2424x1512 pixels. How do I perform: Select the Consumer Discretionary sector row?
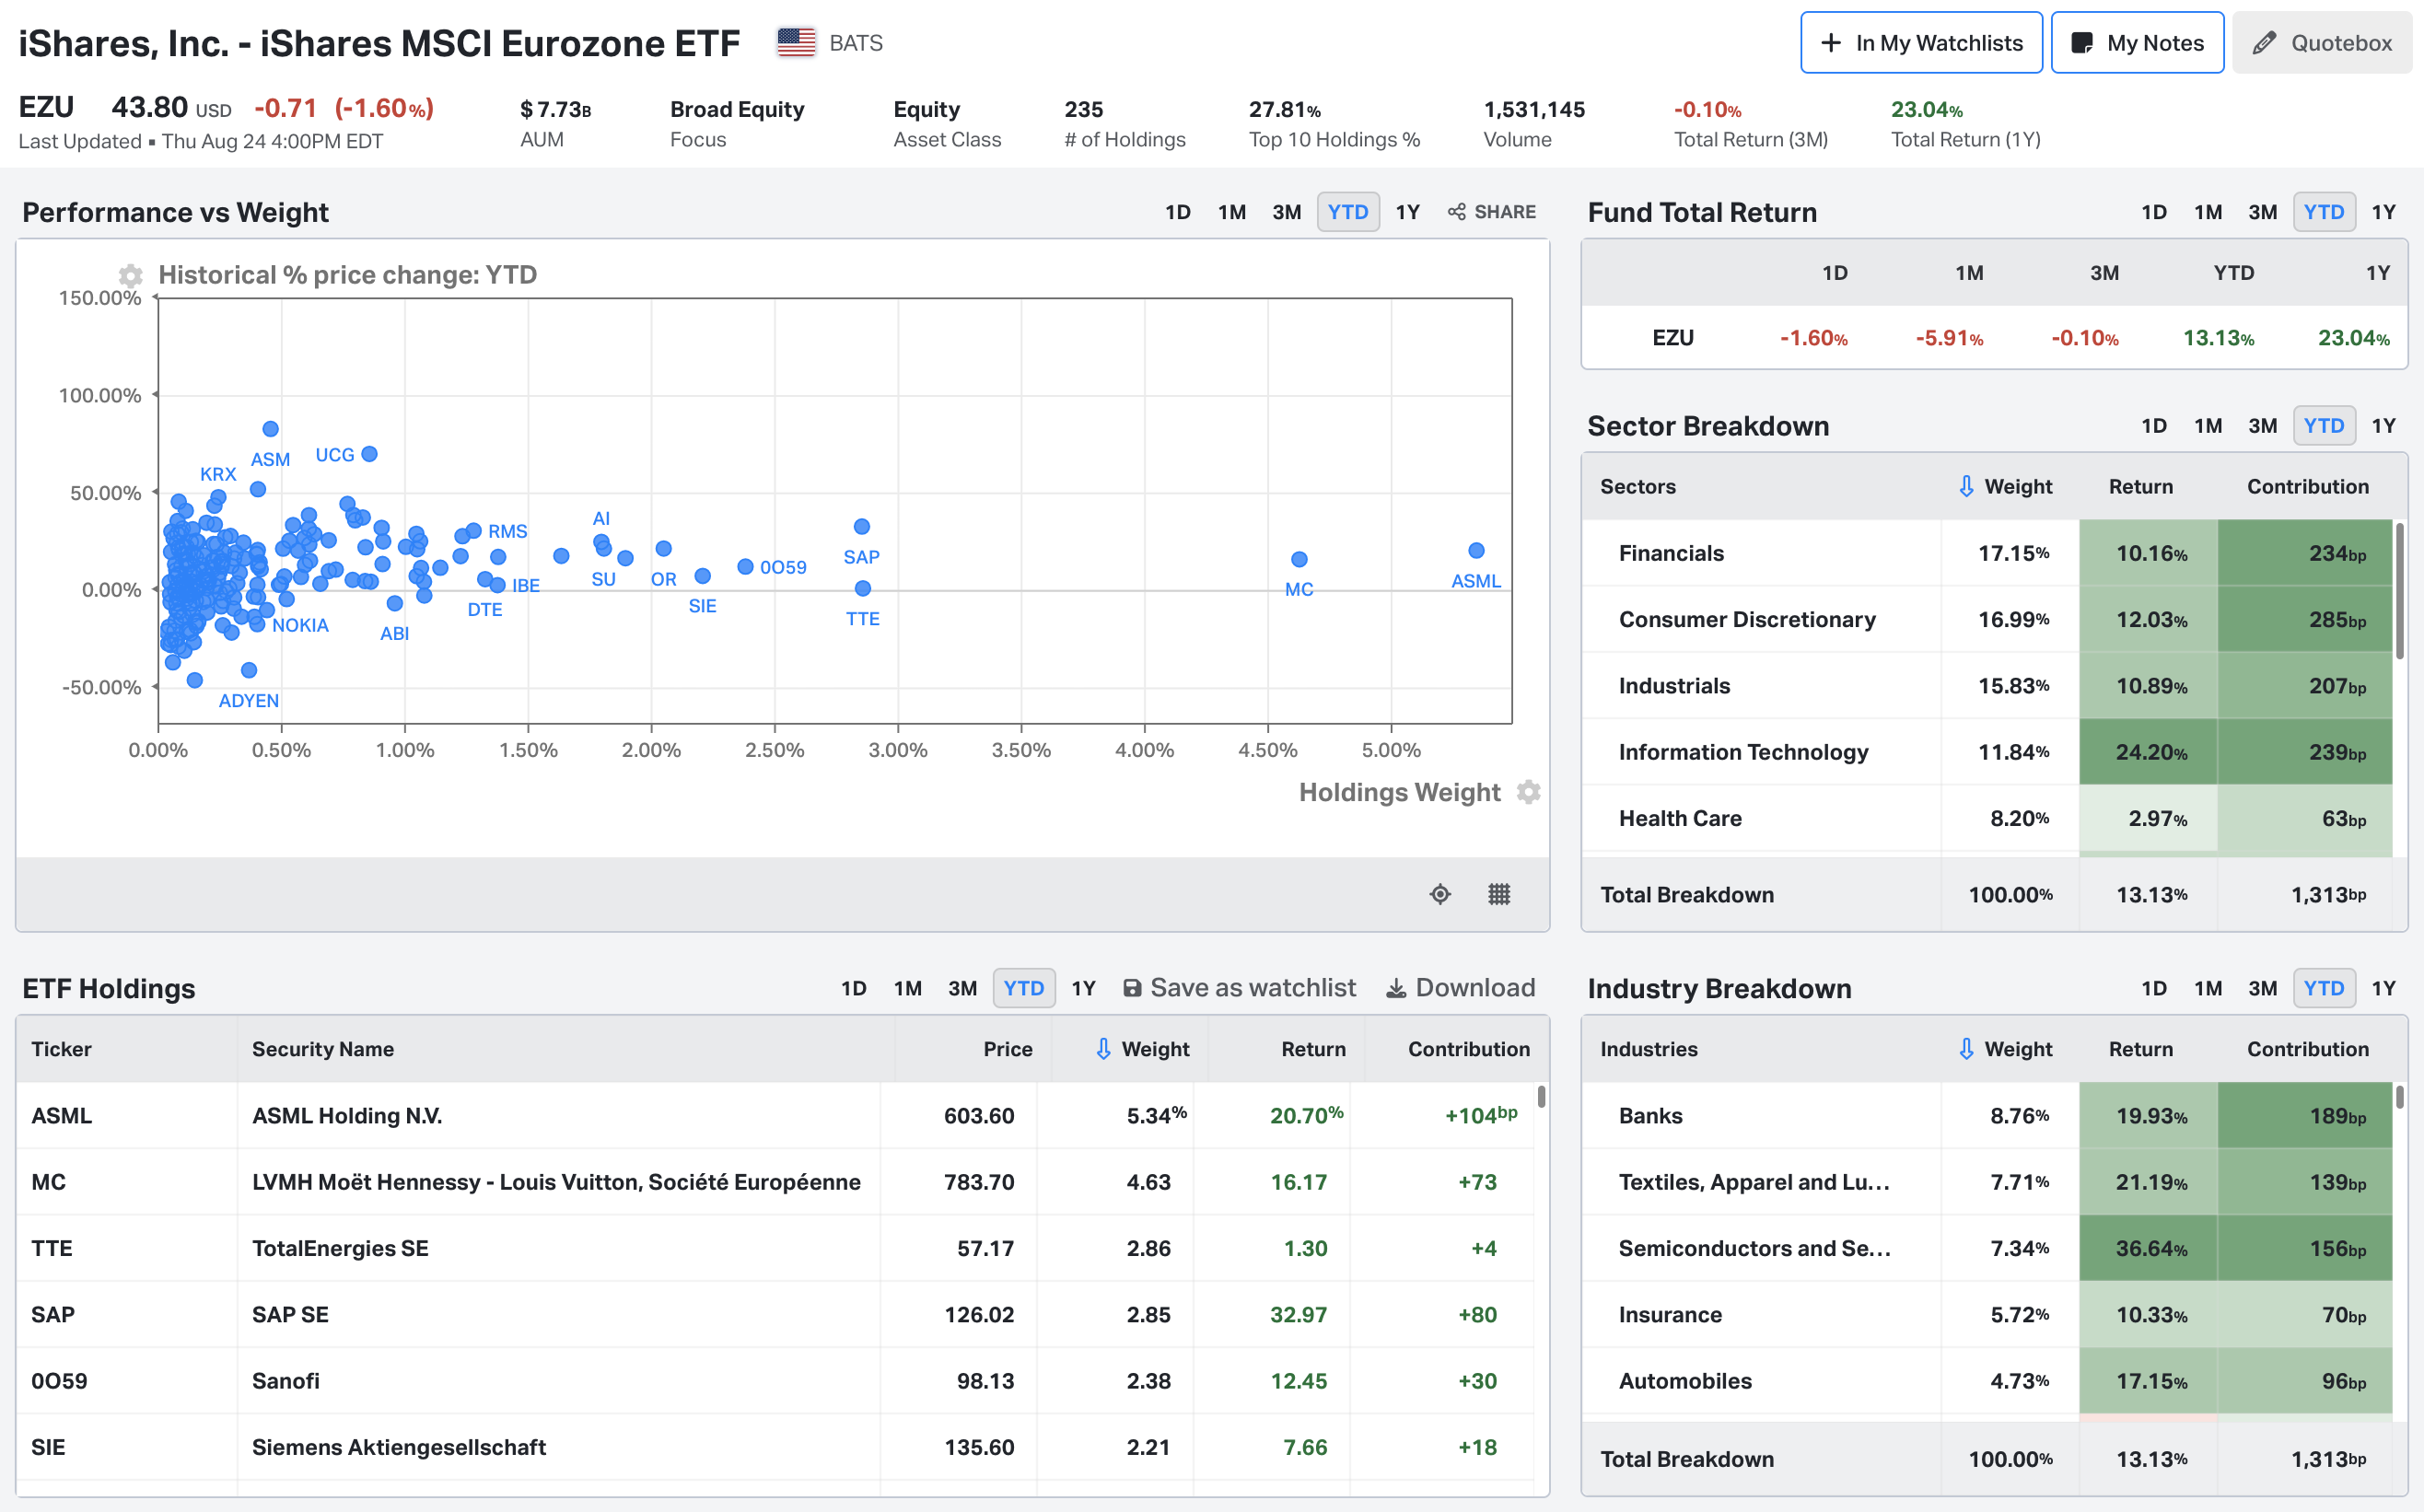pos(1988,619)
